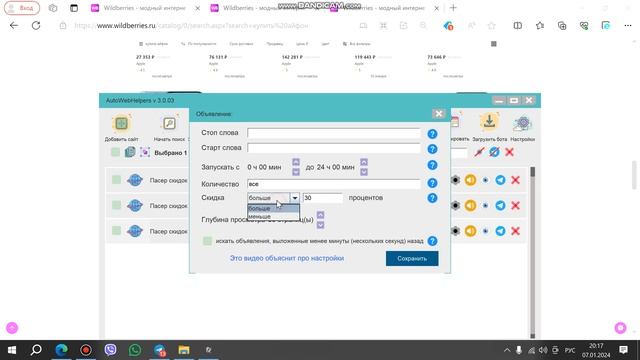
Task: Switch to the first Wildberries browser tab
Action: (145, 8)
